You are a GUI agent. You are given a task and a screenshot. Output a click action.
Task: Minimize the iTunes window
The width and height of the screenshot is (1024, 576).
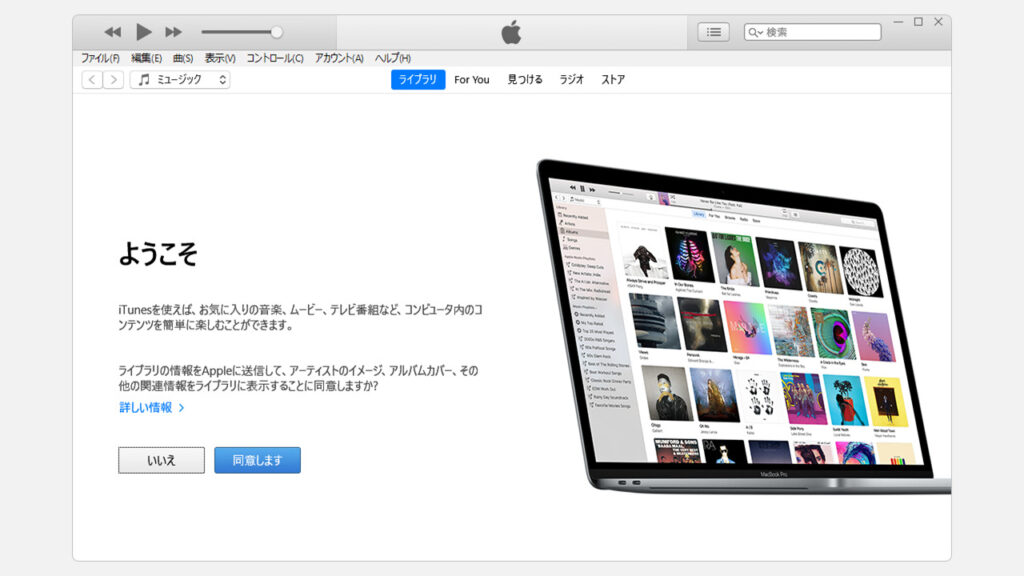click(x=899, y=22)
